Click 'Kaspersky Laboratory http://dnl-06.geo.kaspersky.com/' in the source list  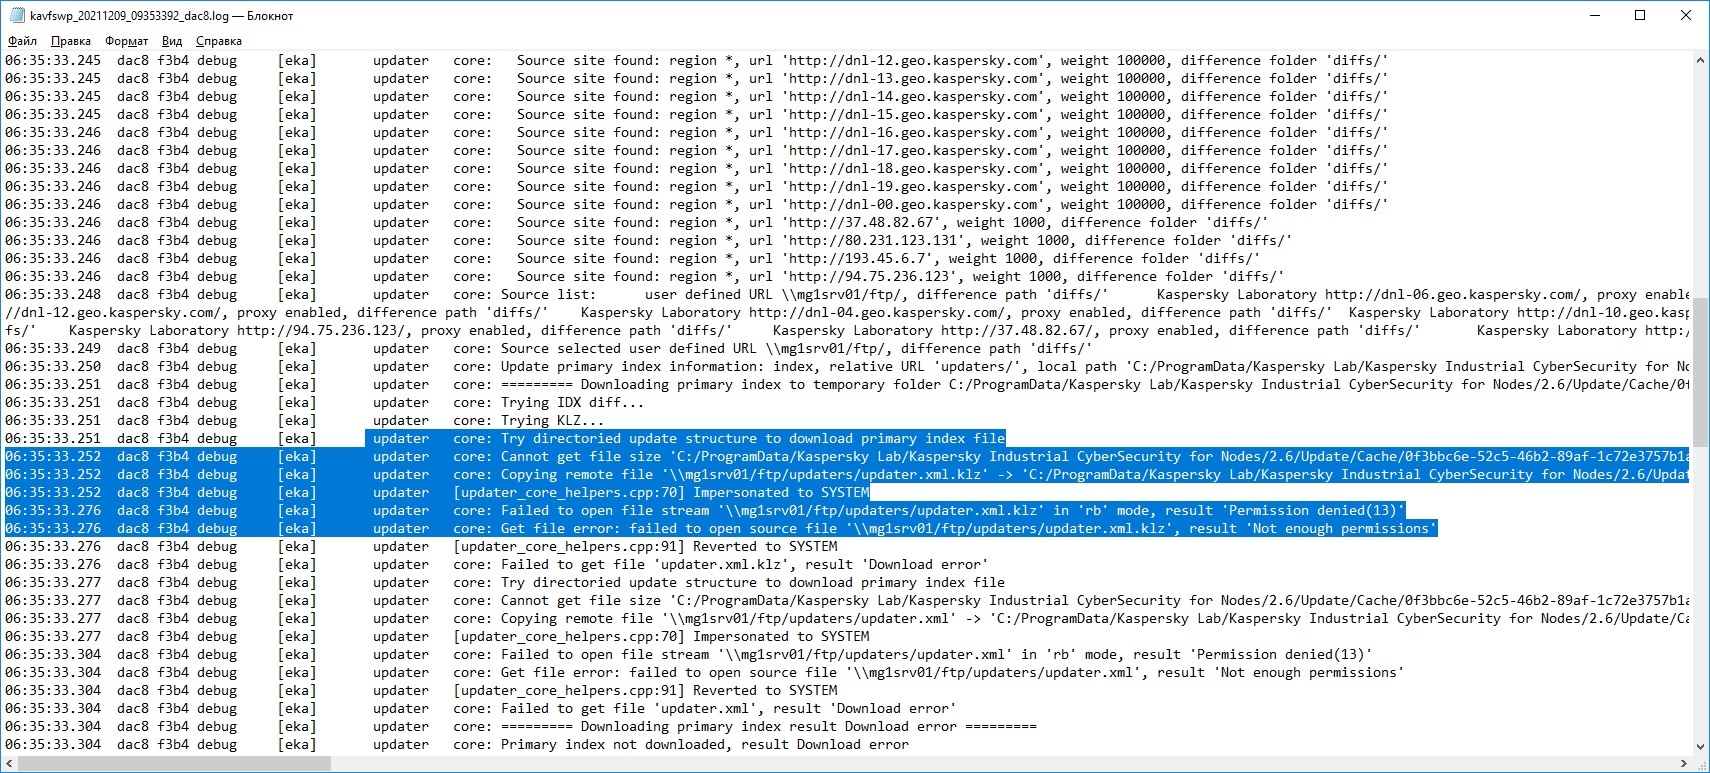(1369, 295)
